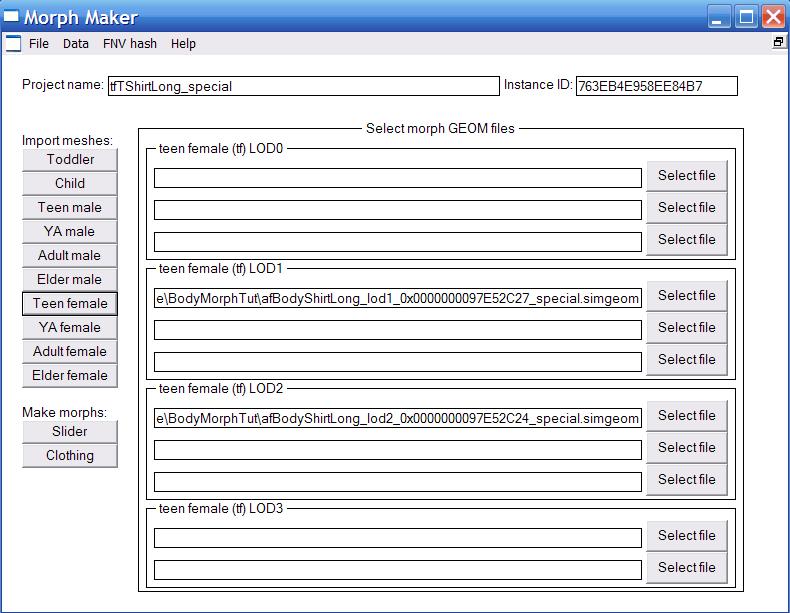Image resolution: width=790 pixels, height=613 pixels.
Task: Import Toddler meshes
Action: point(70,160)
